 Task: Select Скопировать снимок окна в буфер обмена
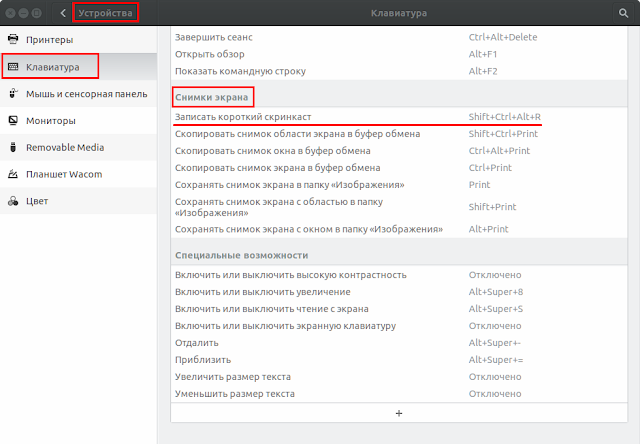coord(399,151)
